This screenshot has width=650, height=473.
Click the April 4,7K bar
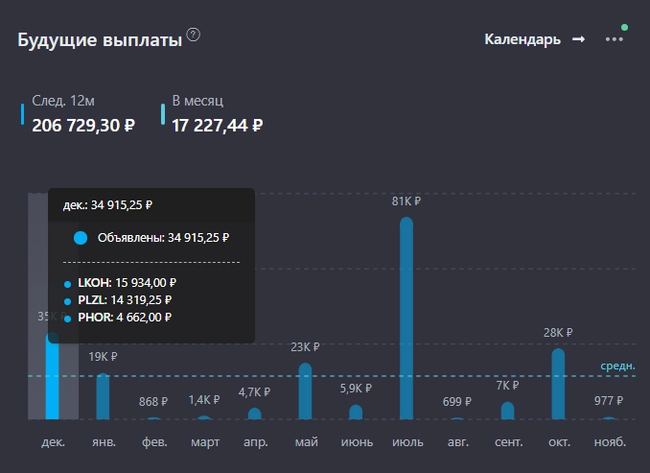(255, 413)
